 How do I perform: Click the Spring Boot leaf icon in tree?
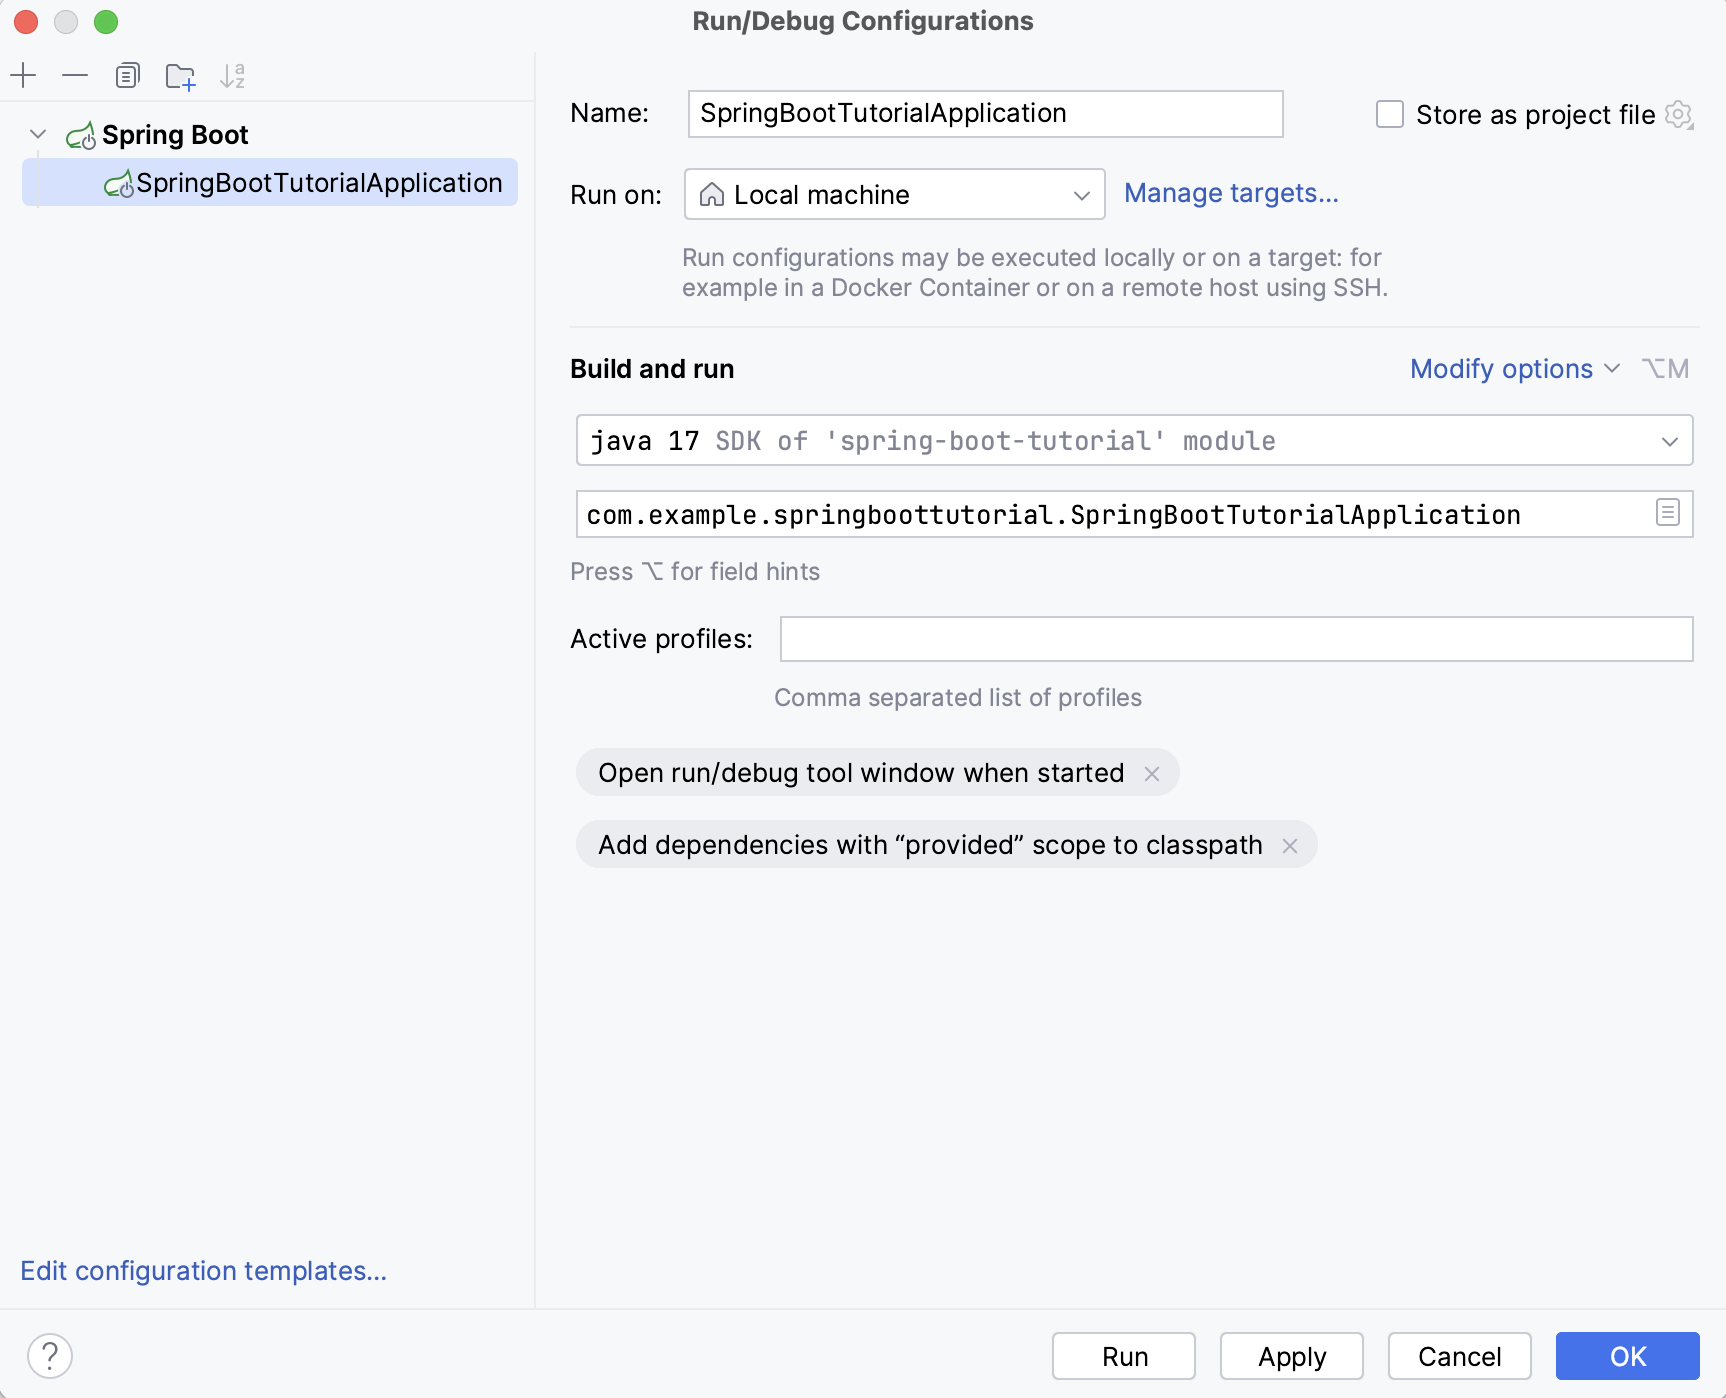[x=82, y=134]
